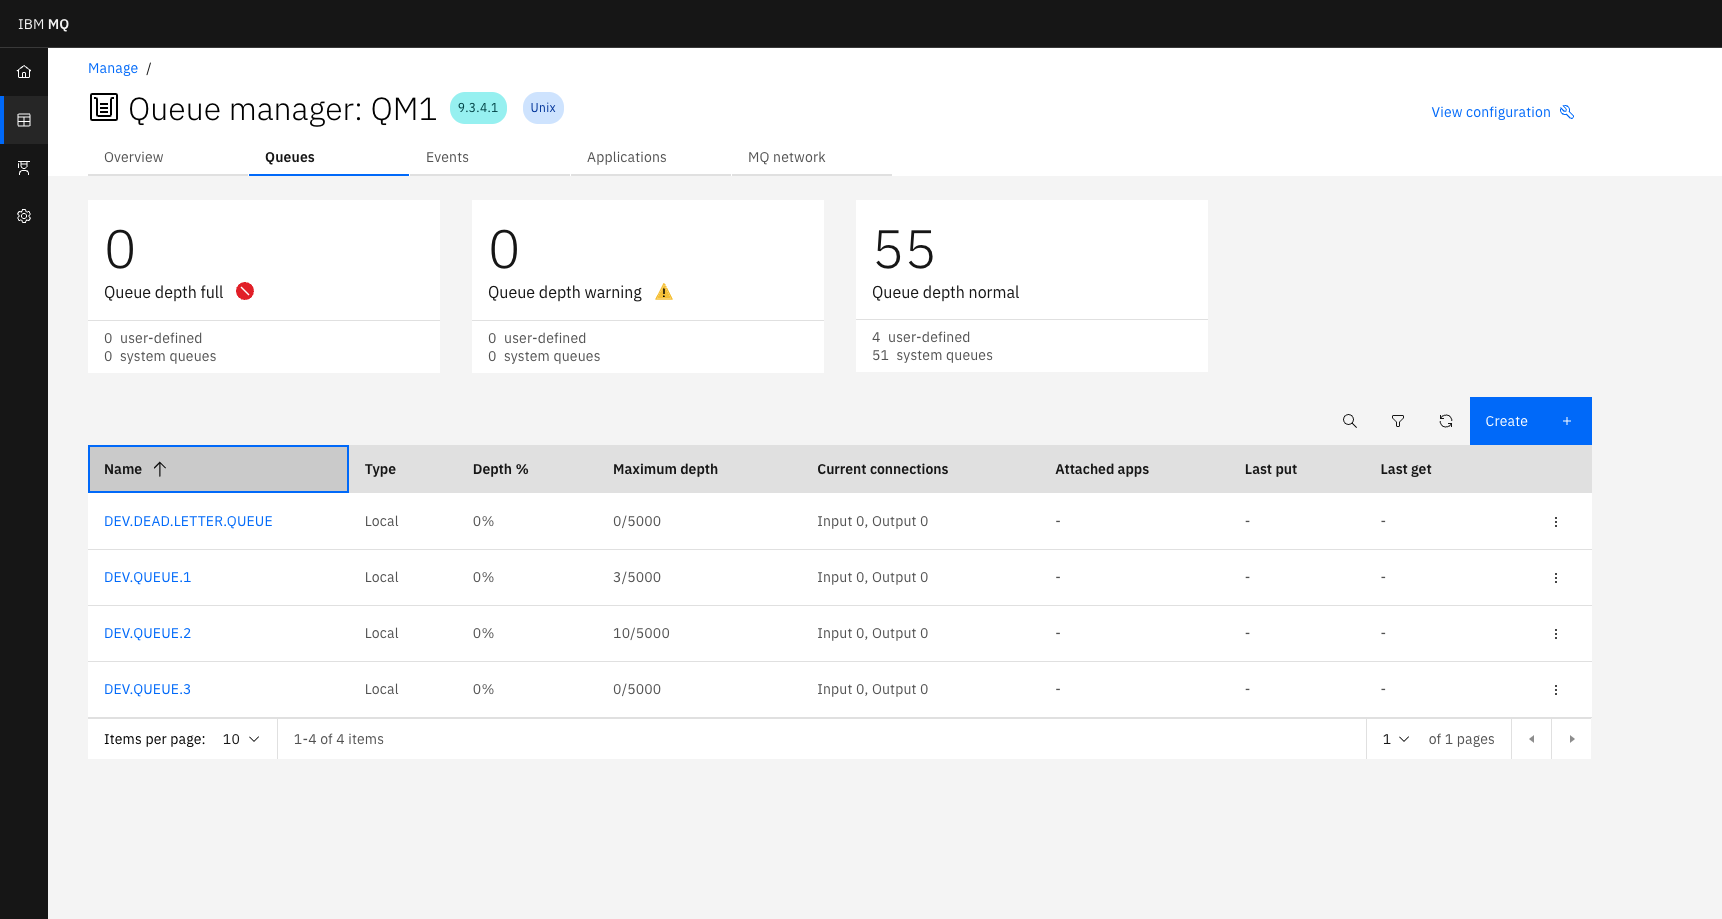Navigate back via the Manage breadcrumb
The image size is (1722, 919).
(x=112, y=68)
